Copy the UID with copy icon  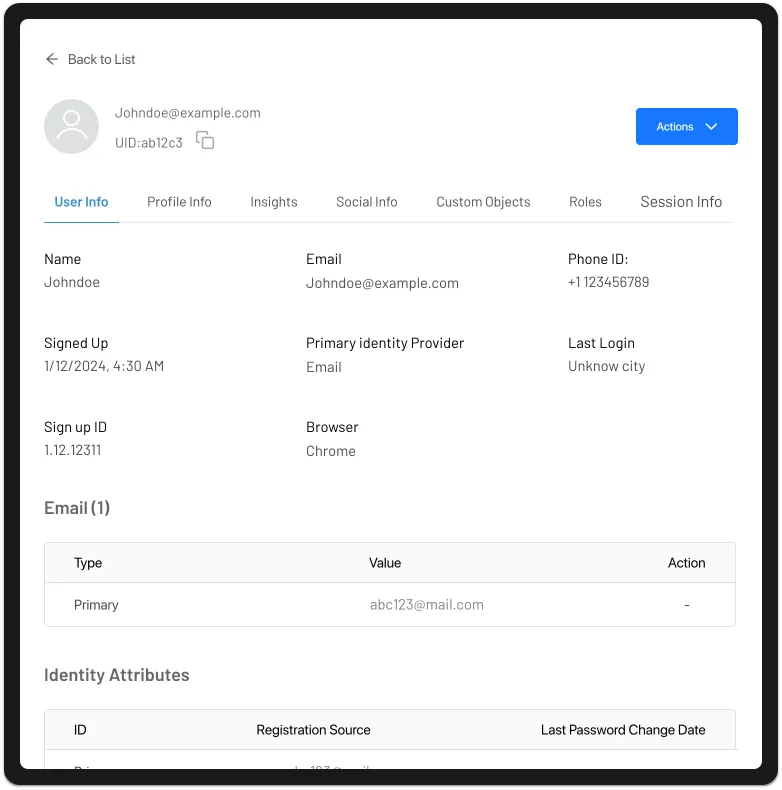205,141
